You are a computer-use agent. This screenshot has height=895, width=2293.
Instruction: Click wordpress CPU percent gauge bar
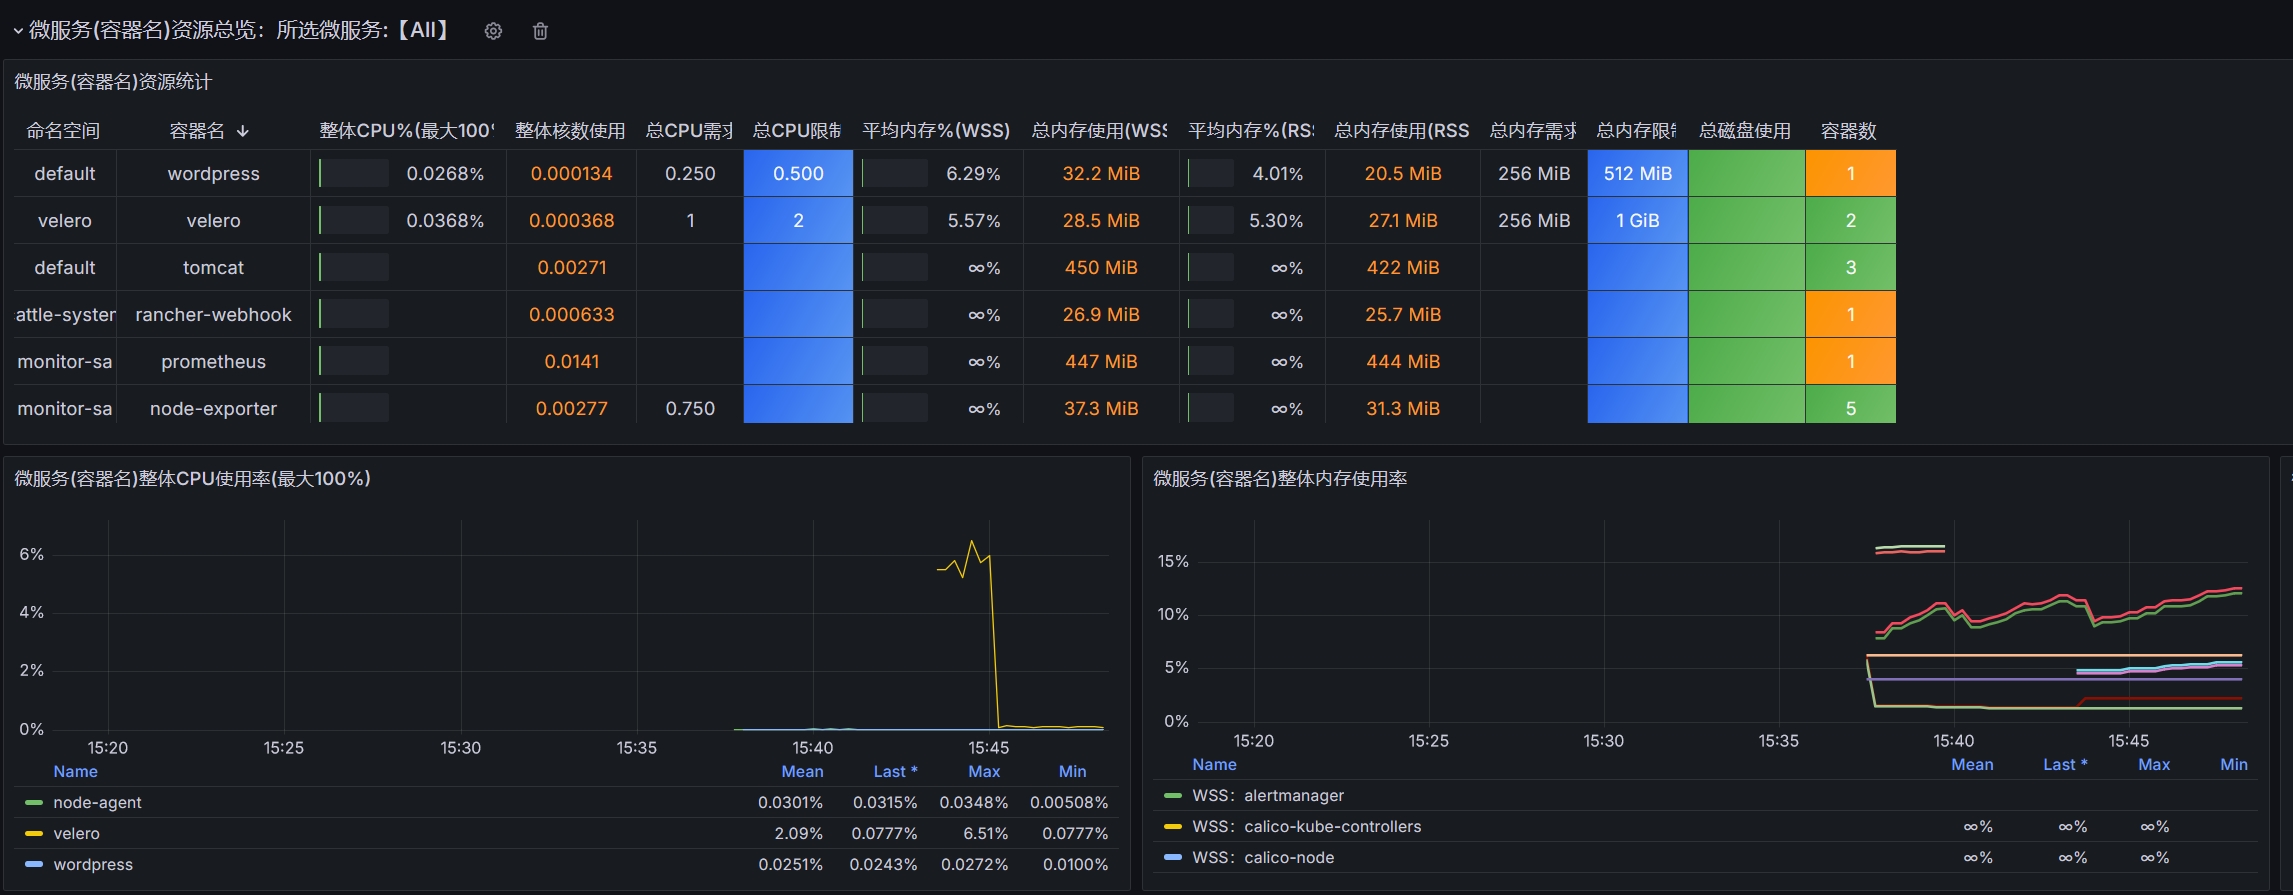(354, 173)
